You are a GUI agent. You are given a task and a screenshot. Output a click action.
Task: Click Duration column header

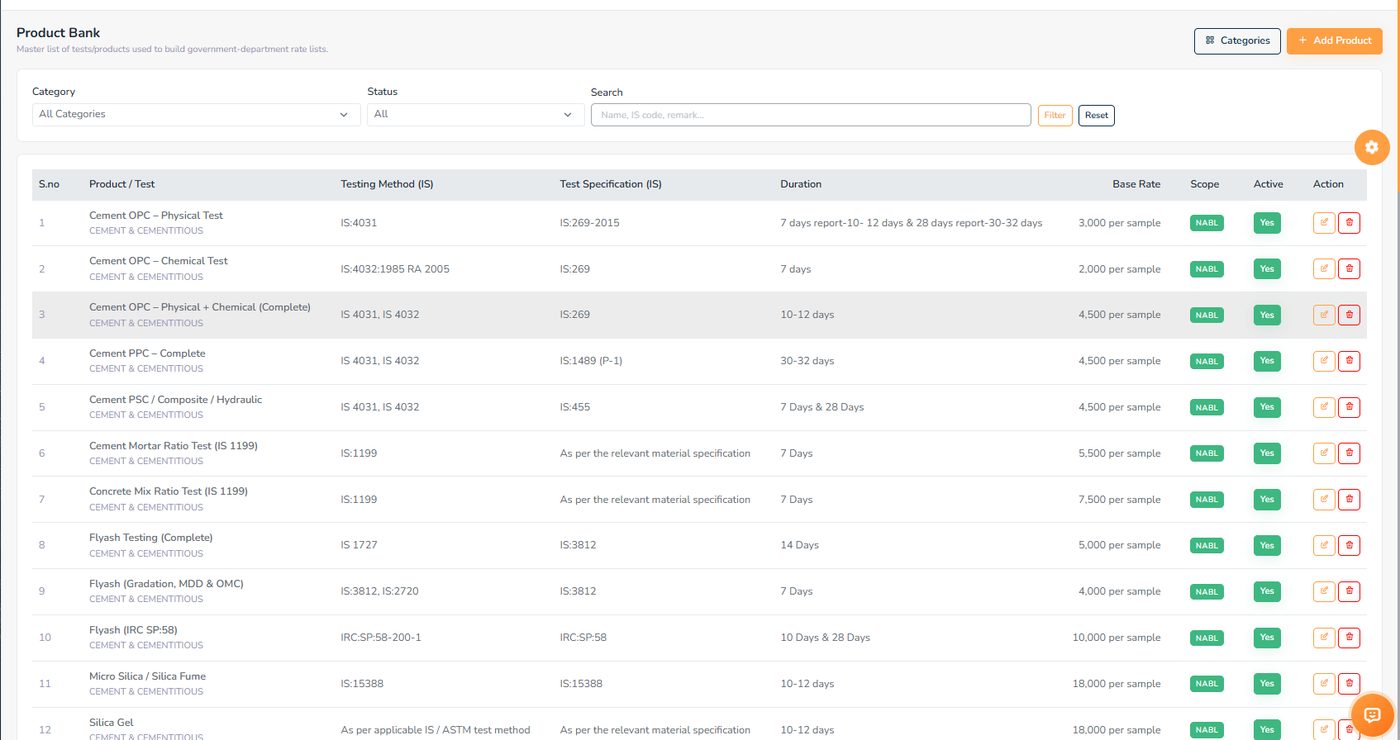coord(801,184)
